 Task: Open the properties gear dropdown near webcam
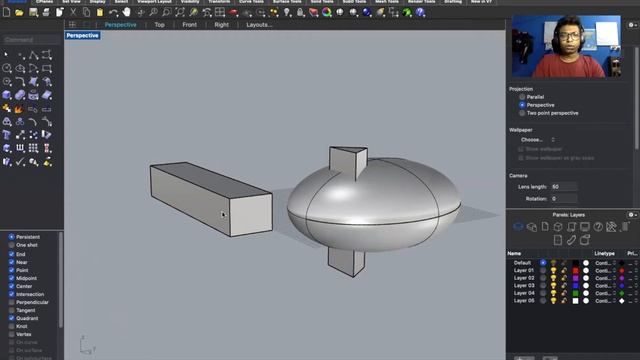coord(632,25)
